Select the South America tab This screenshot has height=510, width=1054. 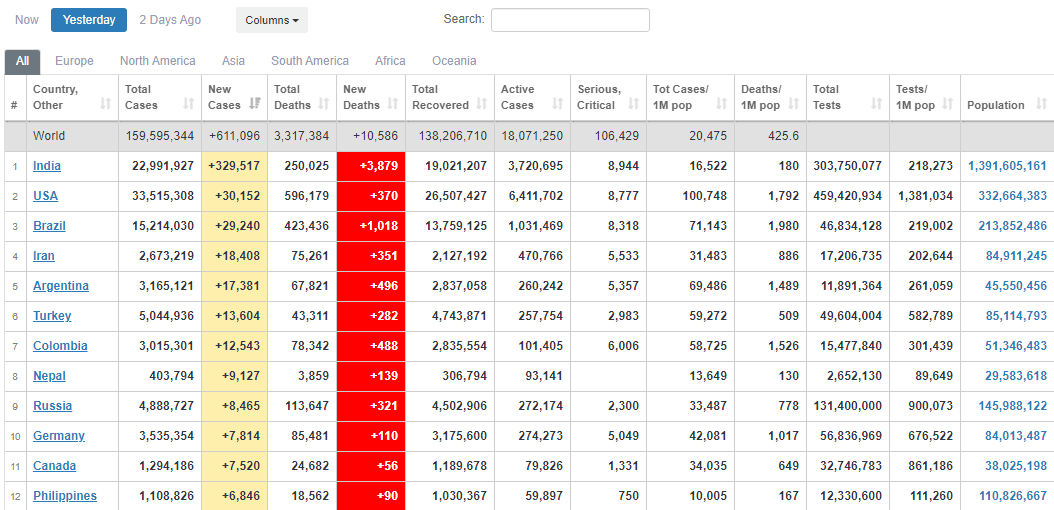pyautogui.click(x=310, y=61)
